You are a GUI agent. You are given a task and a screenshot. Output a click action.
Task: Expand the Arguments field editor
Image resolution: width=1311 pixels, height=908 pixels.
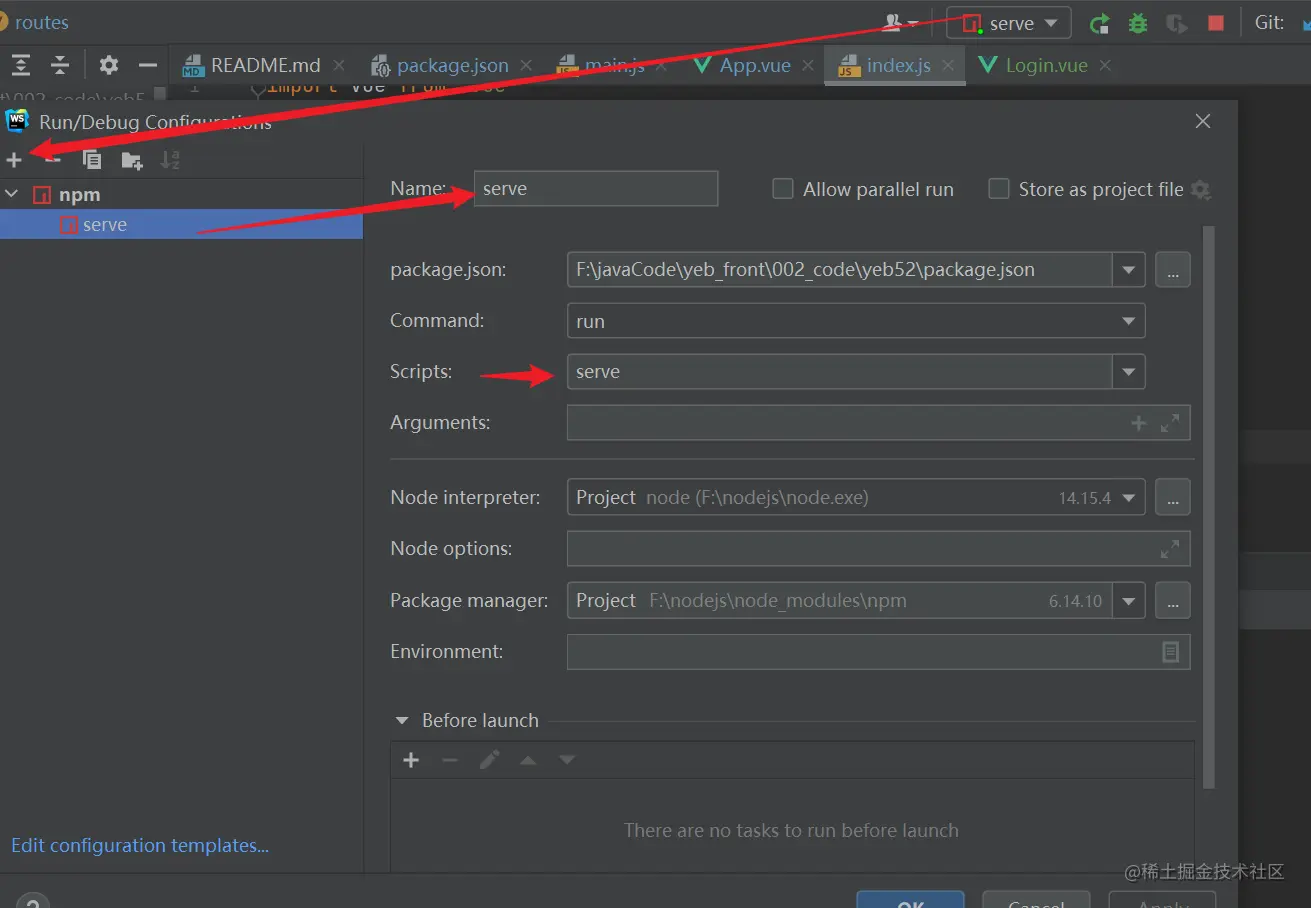[x=1170, y=423]
